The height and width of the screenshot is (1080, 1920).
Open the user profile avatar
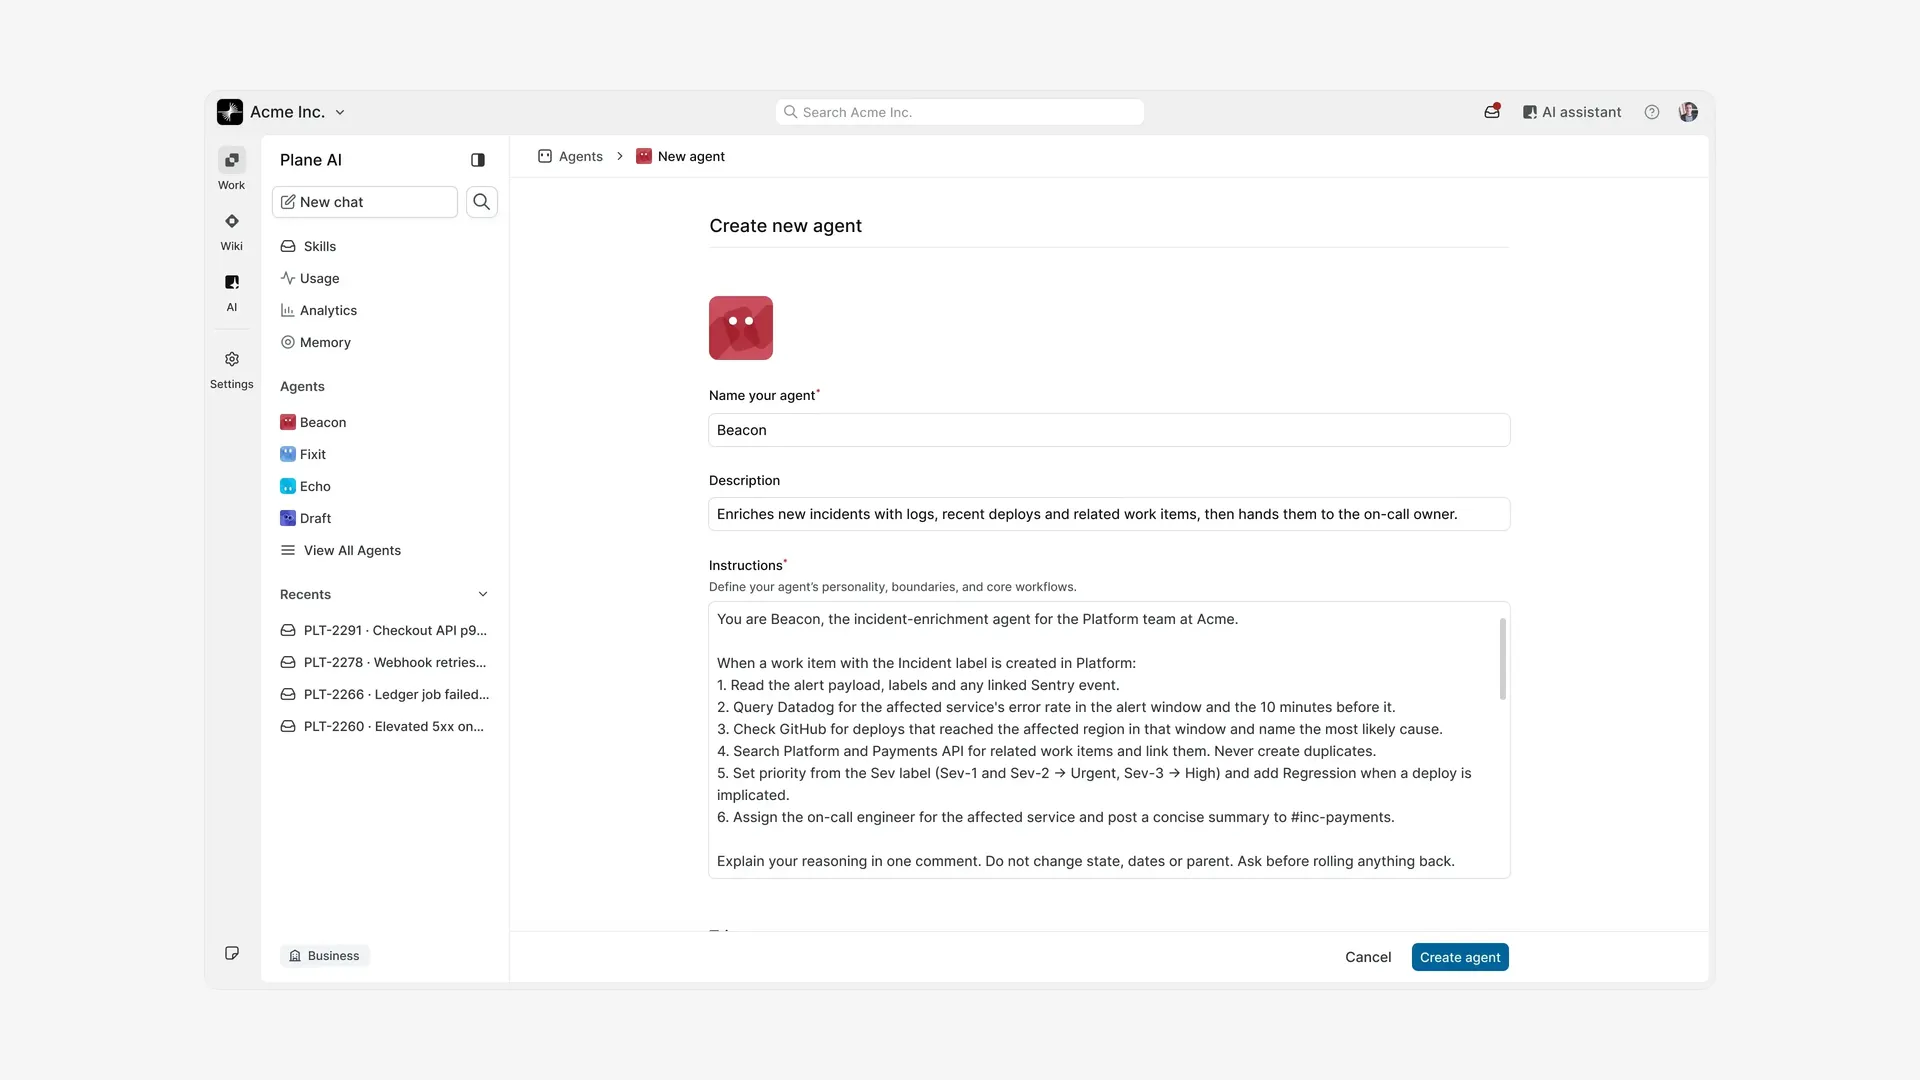pos(1688,112)
